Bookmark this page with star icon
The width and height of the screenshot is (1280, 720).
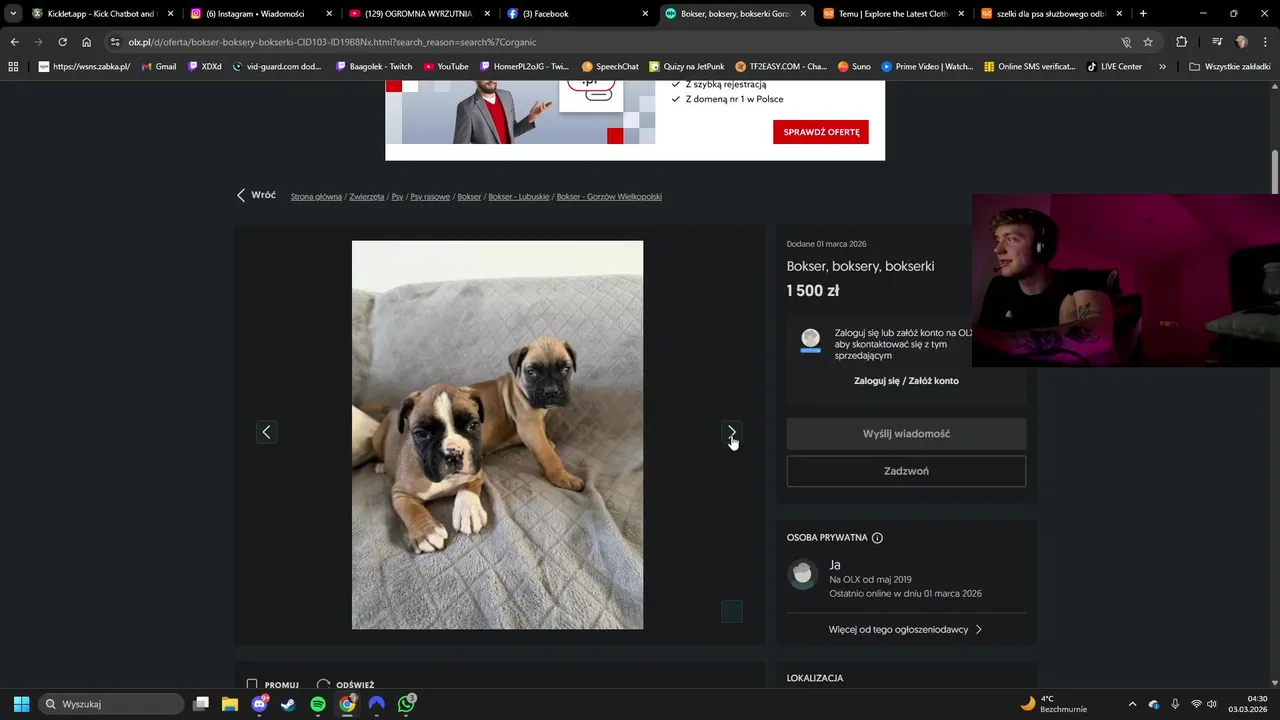pyautogui.click(x=1148, y=42)
